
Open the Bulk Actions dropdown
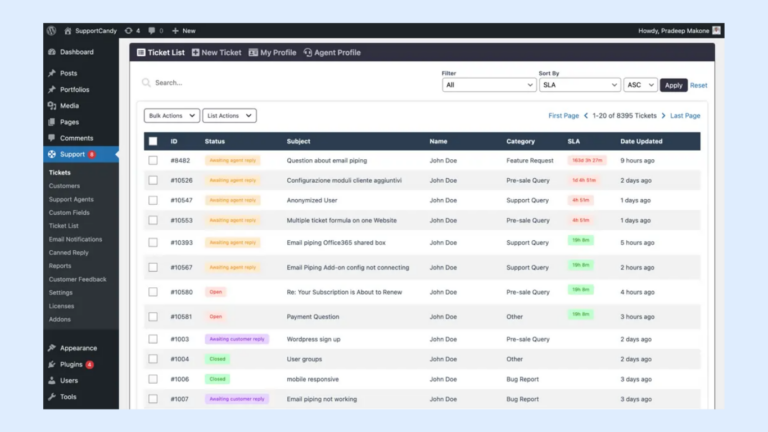(172, 116)
